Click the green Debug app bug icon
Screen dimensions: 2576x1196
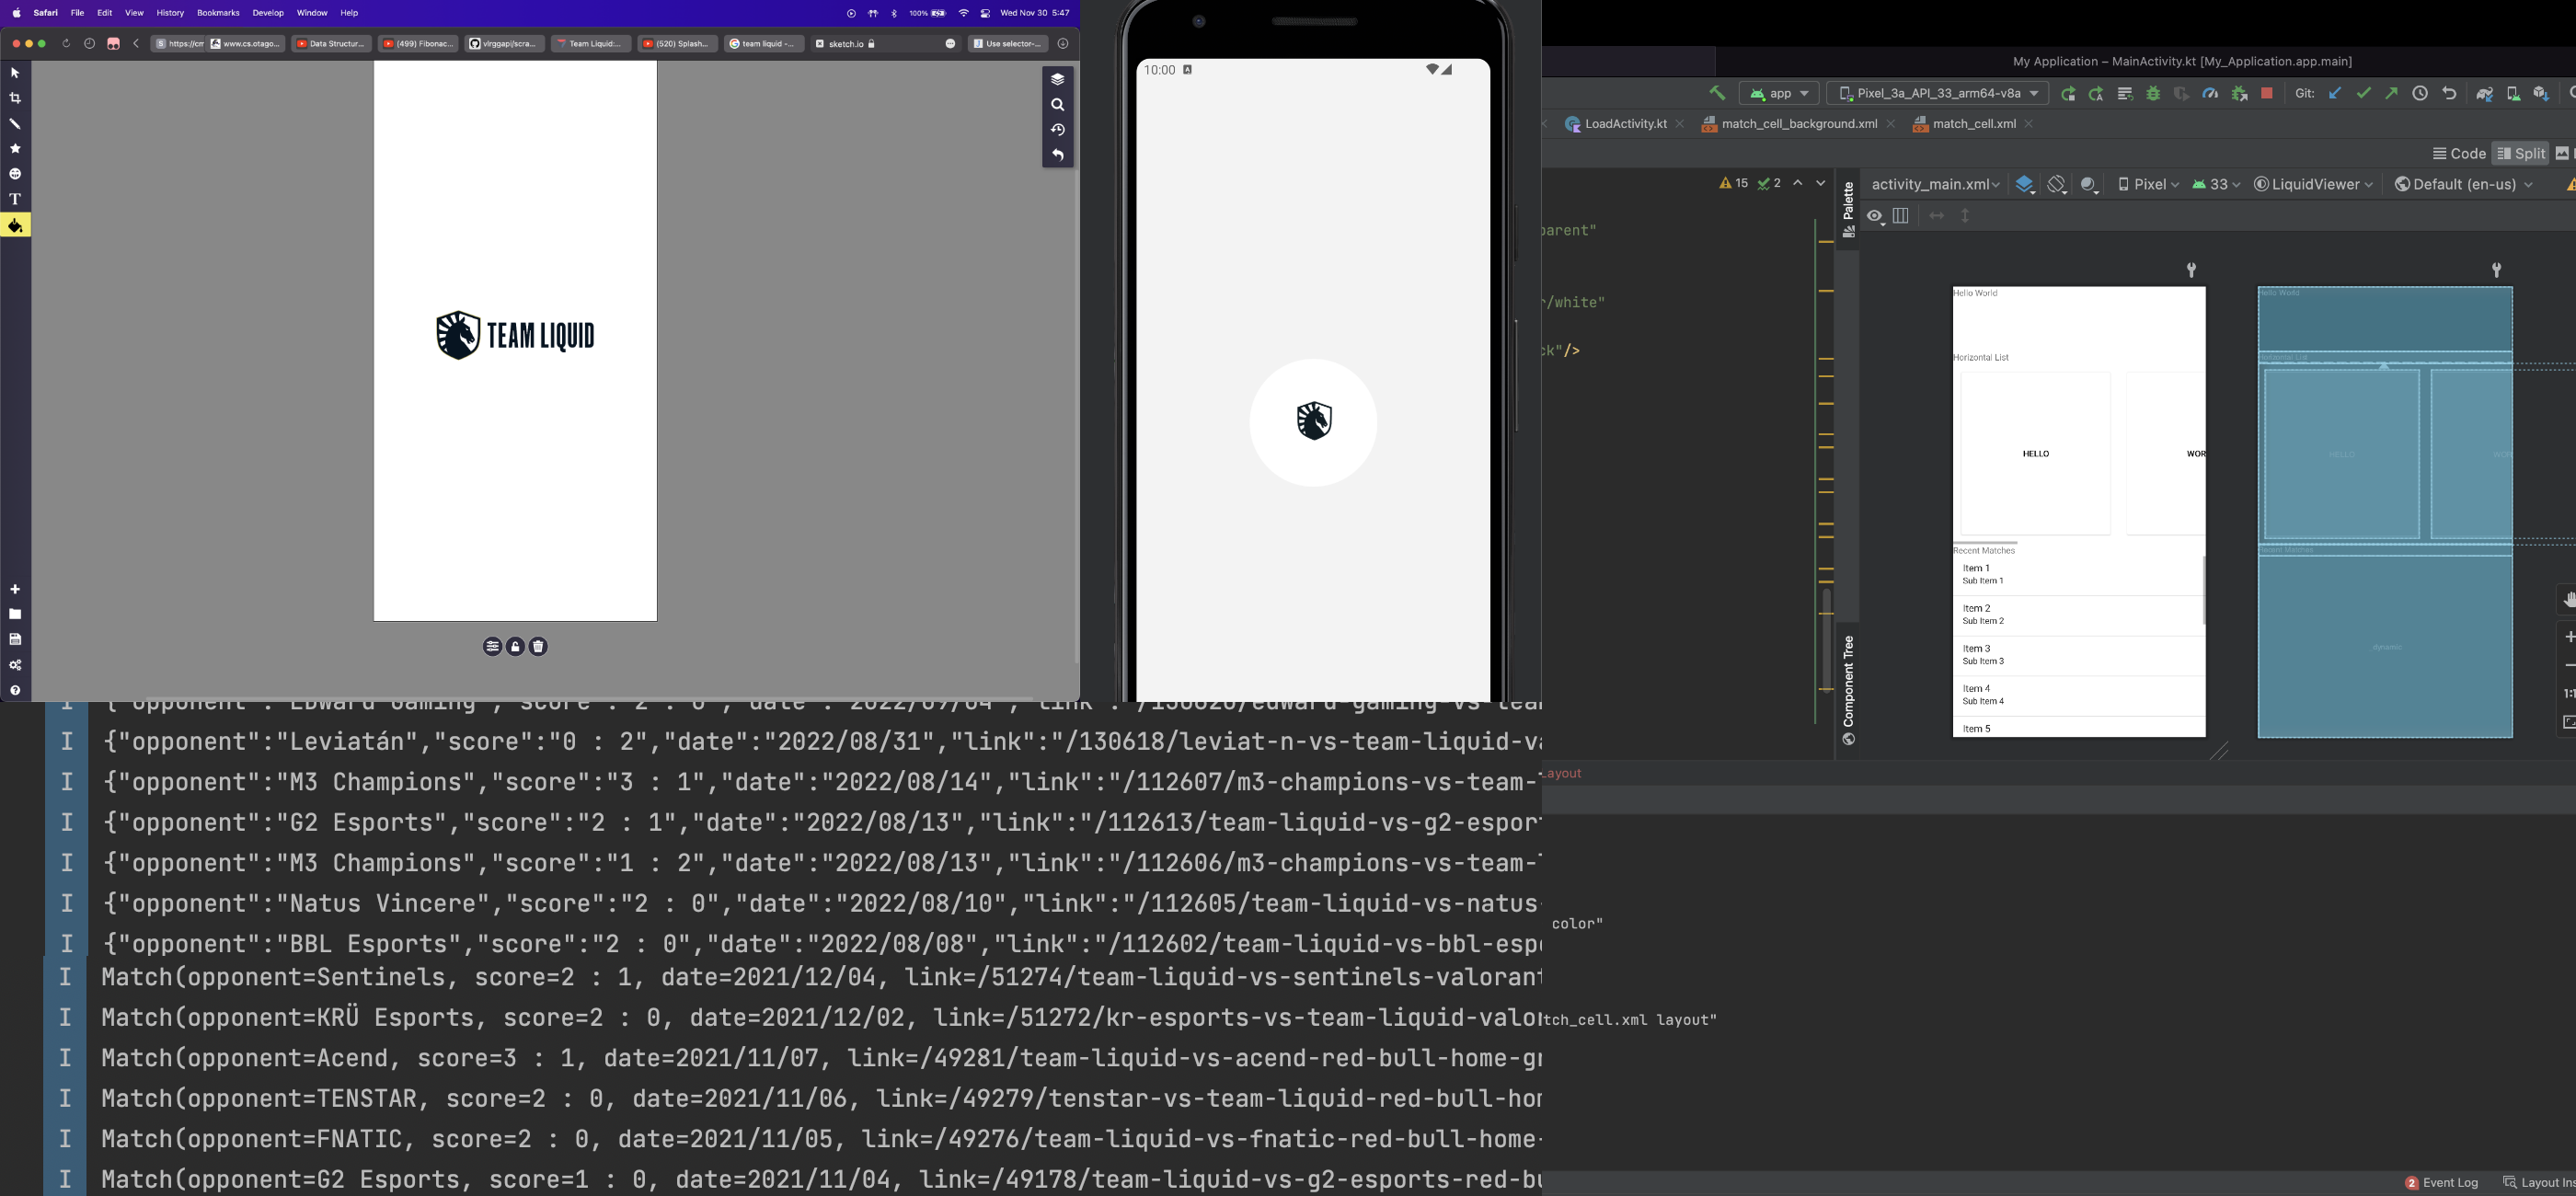2153,93
